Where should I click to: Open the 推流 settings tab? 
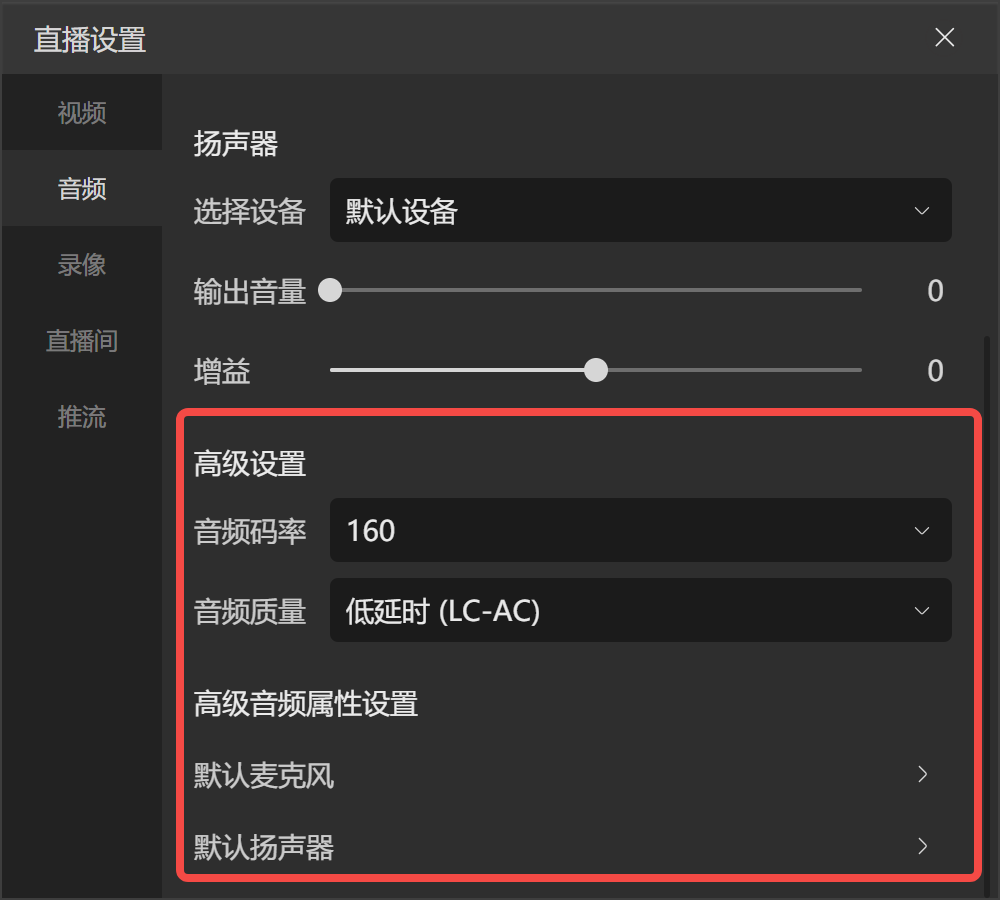[x=82, y=417]
